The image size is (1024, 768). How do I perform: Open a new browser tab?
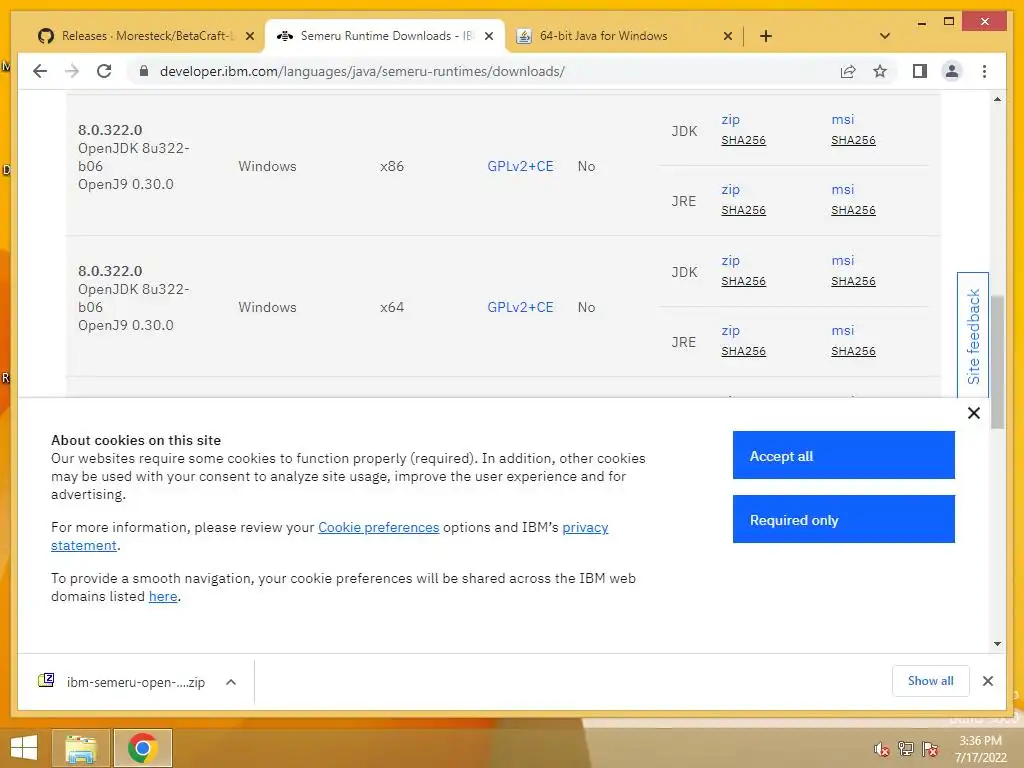point(766,36)
